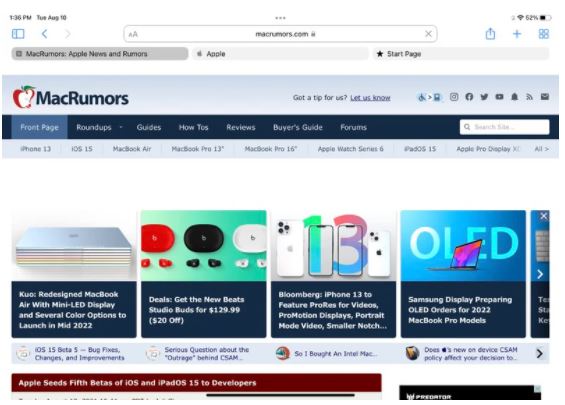Open the Buyer's Guide menu item
The height and width of the screenshot is (405, 565).
[x=298, y=127]
